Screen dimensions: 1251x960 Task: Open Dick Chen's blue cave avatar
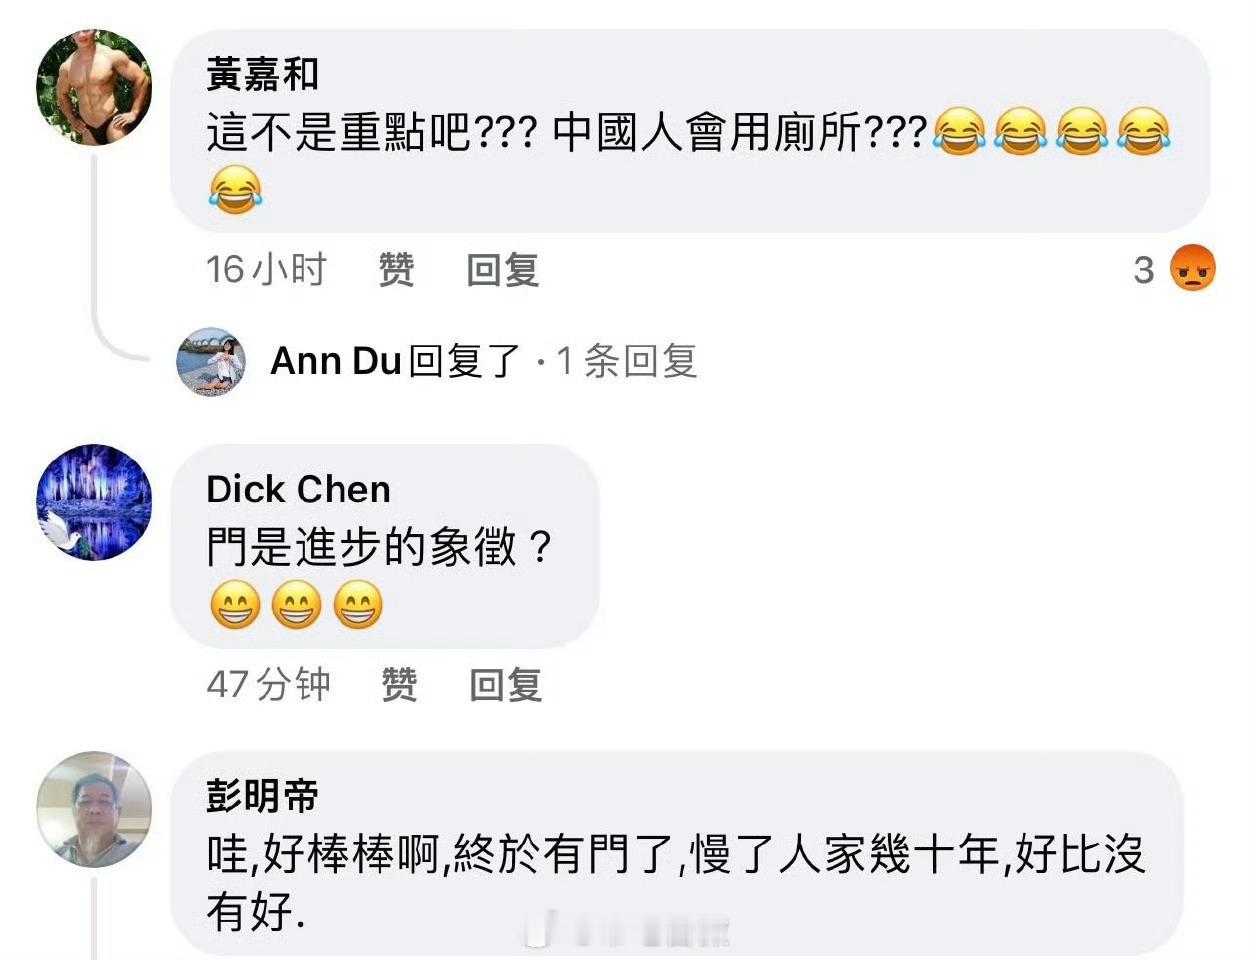pos(94,502)
